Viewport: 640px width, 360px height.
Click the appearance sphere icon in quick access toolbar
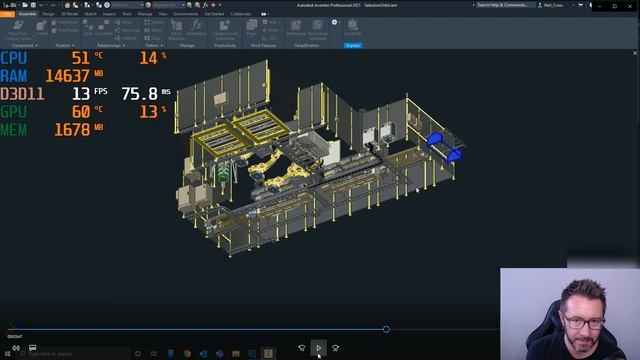(149, 5)
